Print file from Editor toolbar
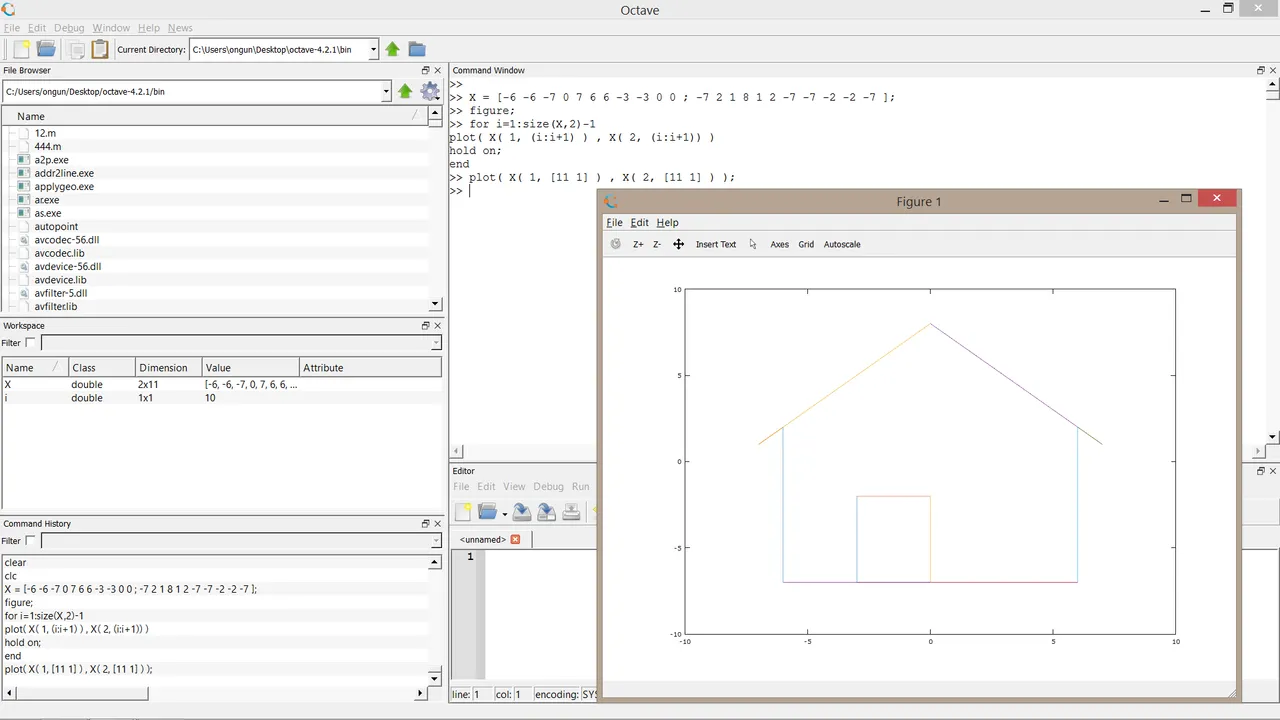Image resolution: width=1280 pixels, height=720 pixels. (571, 512)
